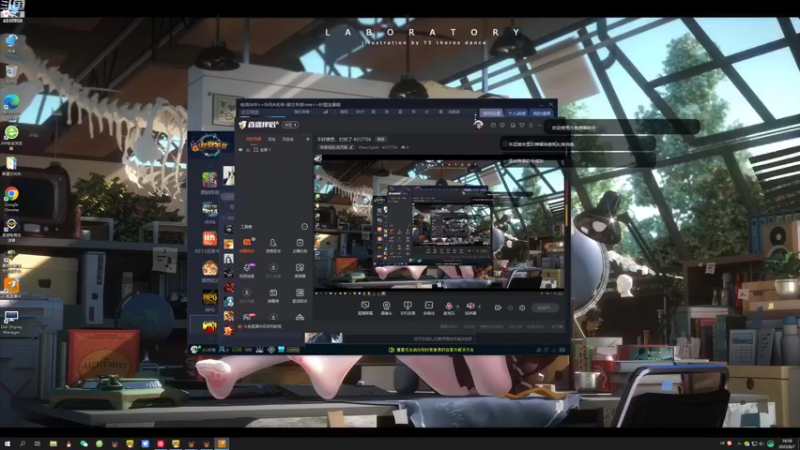The width and height of the screenshot is (800, 450).
Task: Open first blue tab in background window
Action: click(491, 113)
